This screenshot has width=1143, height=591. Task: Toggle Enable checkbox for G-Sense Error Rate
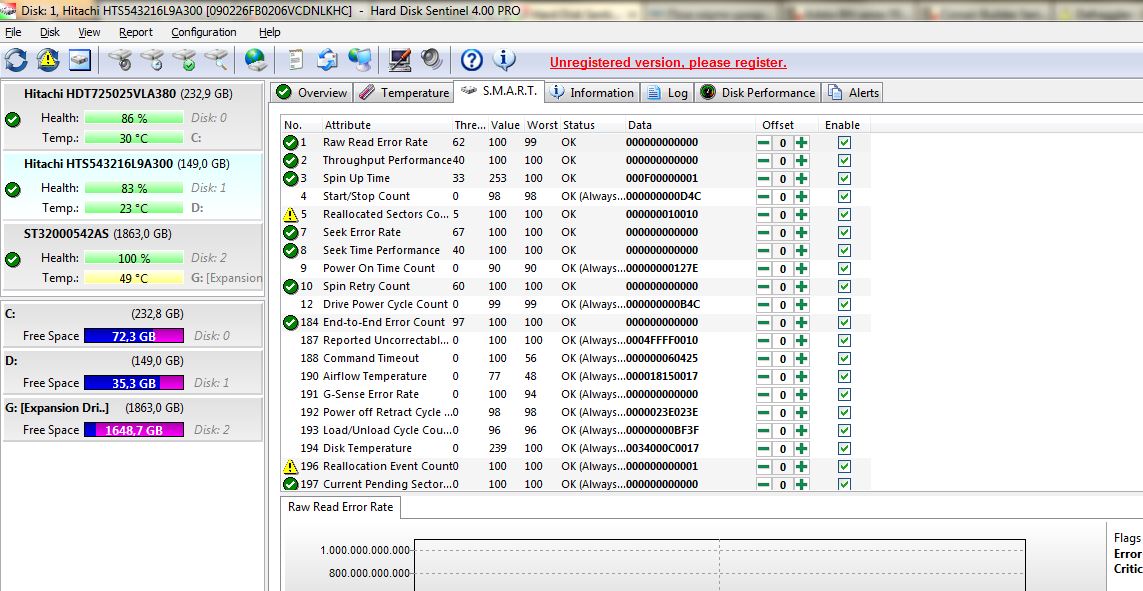[844, 394]
